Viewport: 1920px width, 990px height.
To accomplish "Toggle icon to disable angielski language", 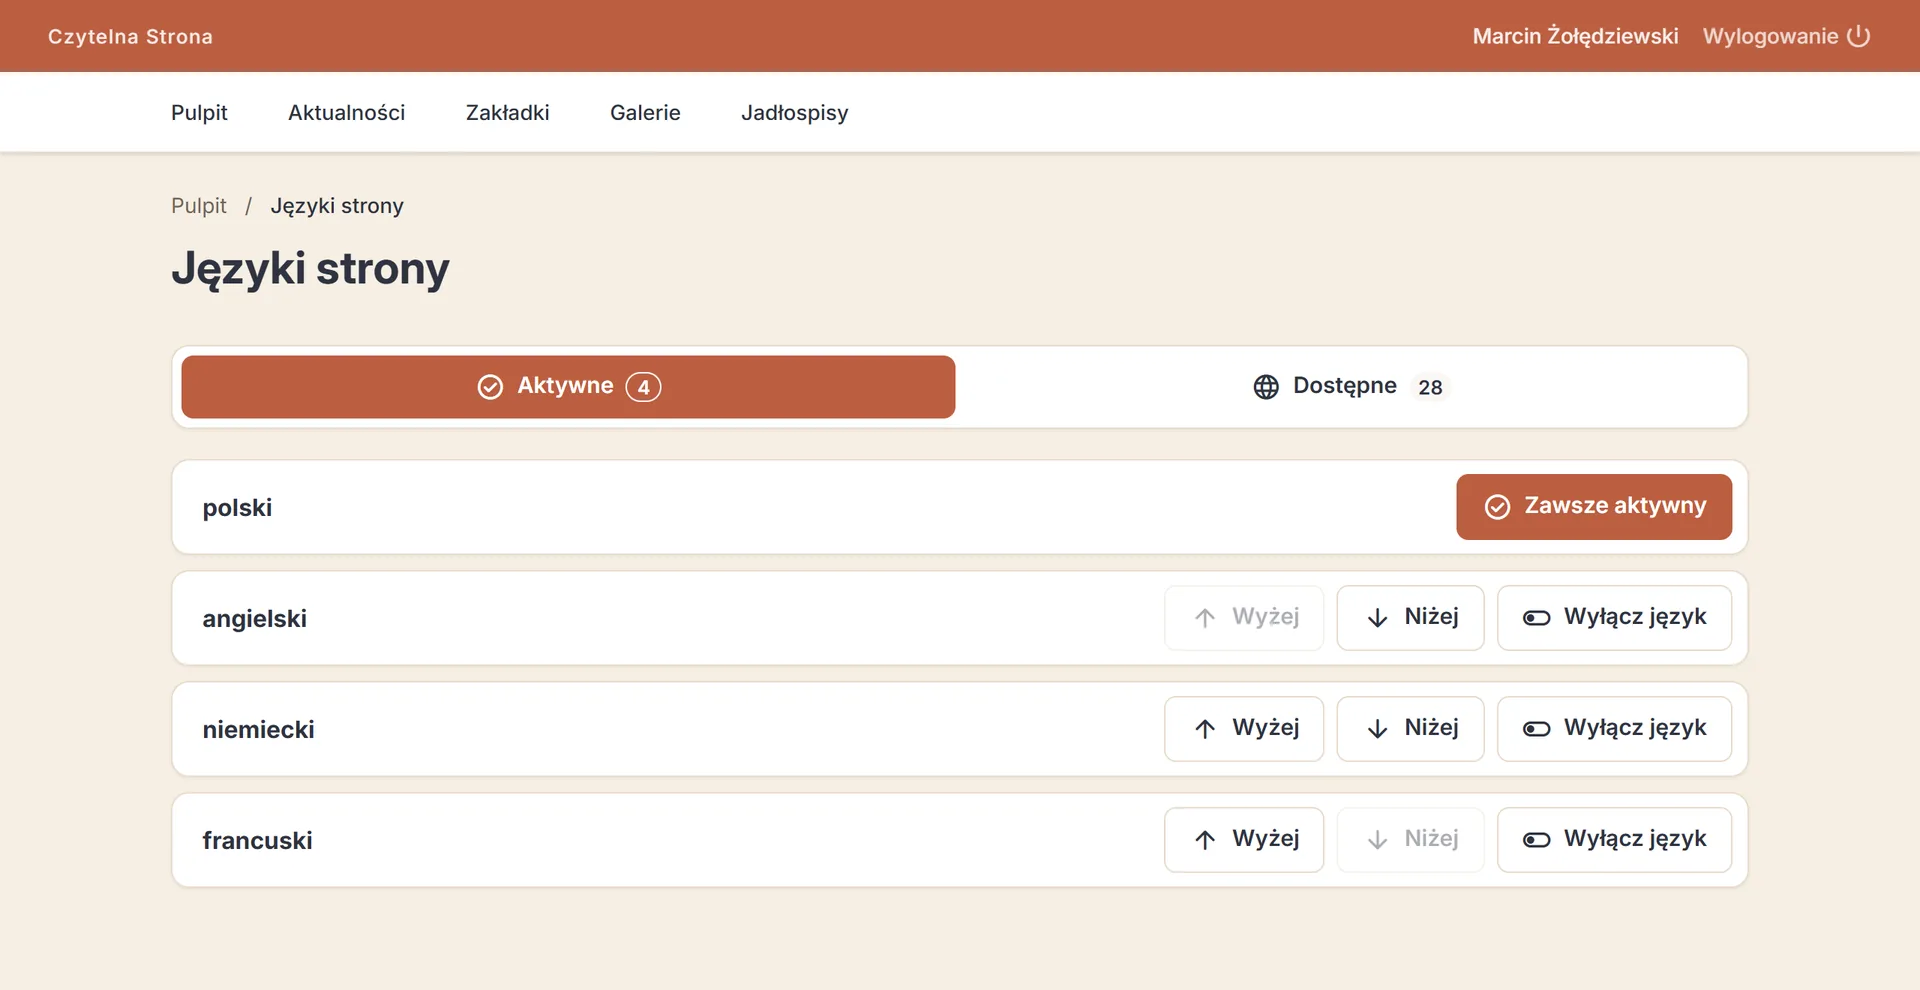I will coord(1536,618).
